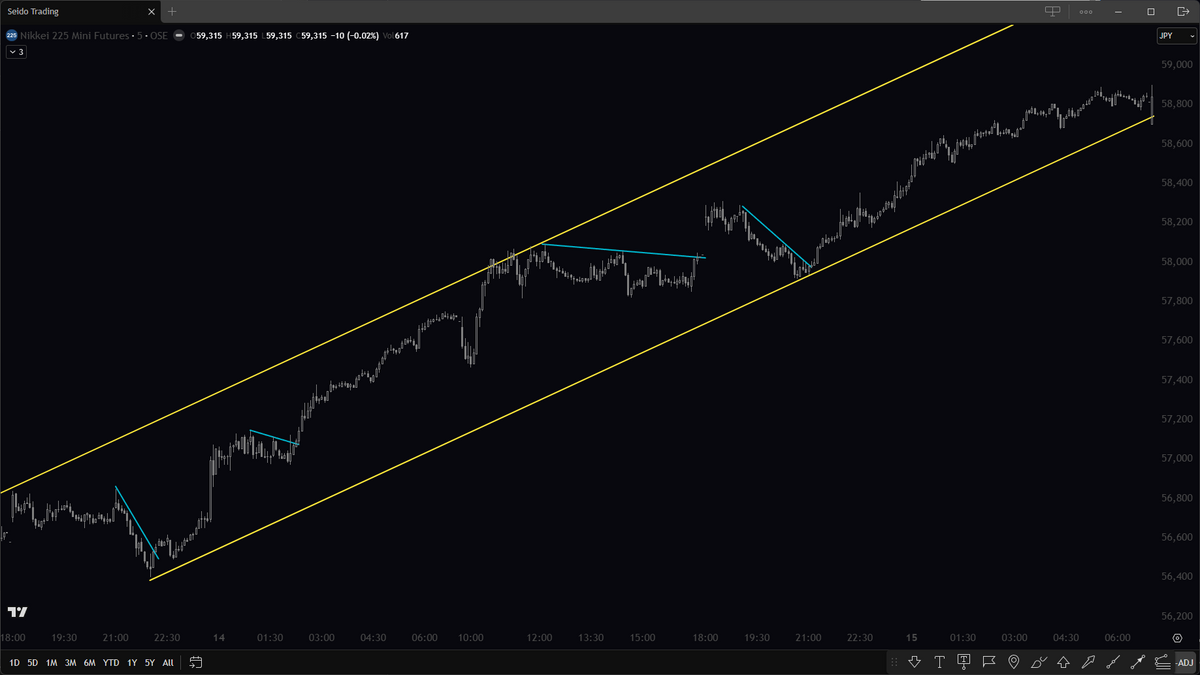Click the 15 date label on time axis

[x=911, y=638]
